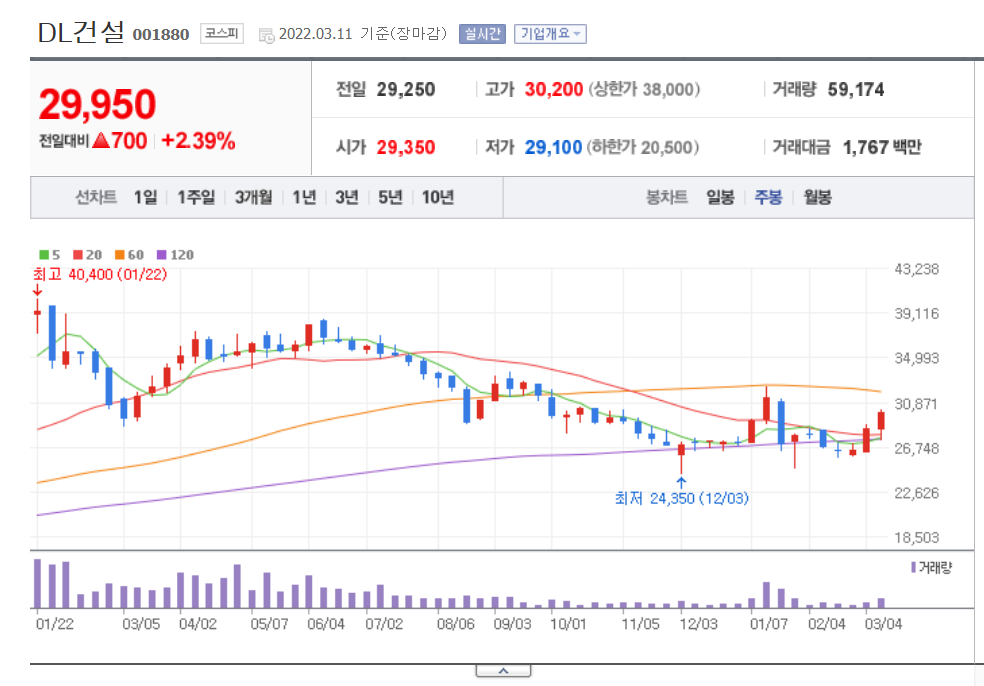This screenshot has width=984, height=686.
Task: Click the 최저 24,350 (12/03) label
Action: [x=682, y=498]
